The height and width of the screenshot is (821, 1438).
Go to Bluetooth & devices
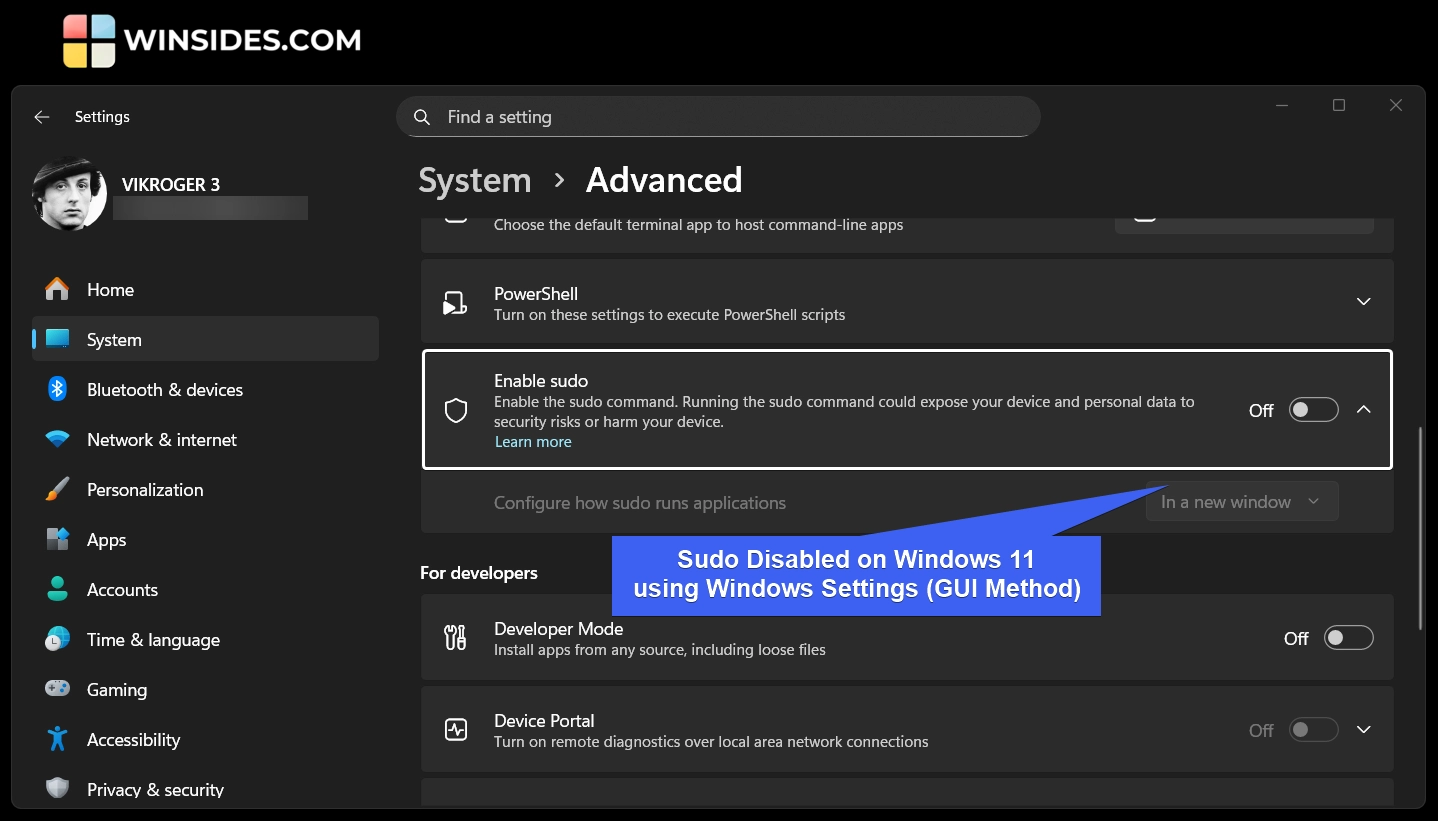click(205, 389)
